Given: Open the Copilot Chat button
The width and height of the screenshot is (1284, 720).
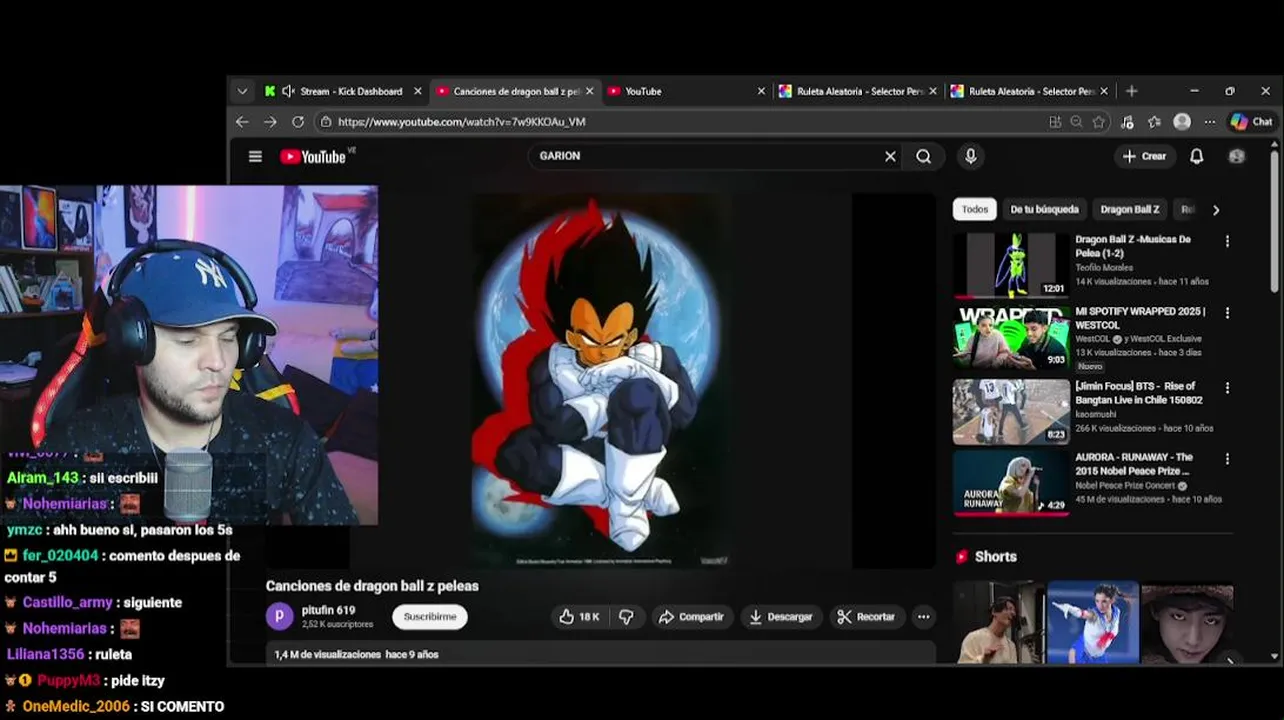Looking at the screenshot, I should [1251, 122].
